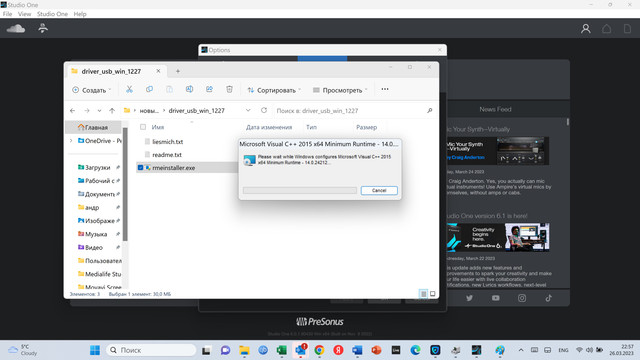Open Microsoft Edge from the taskbar
Screen dimensions: 640x360
pos(416,350)
